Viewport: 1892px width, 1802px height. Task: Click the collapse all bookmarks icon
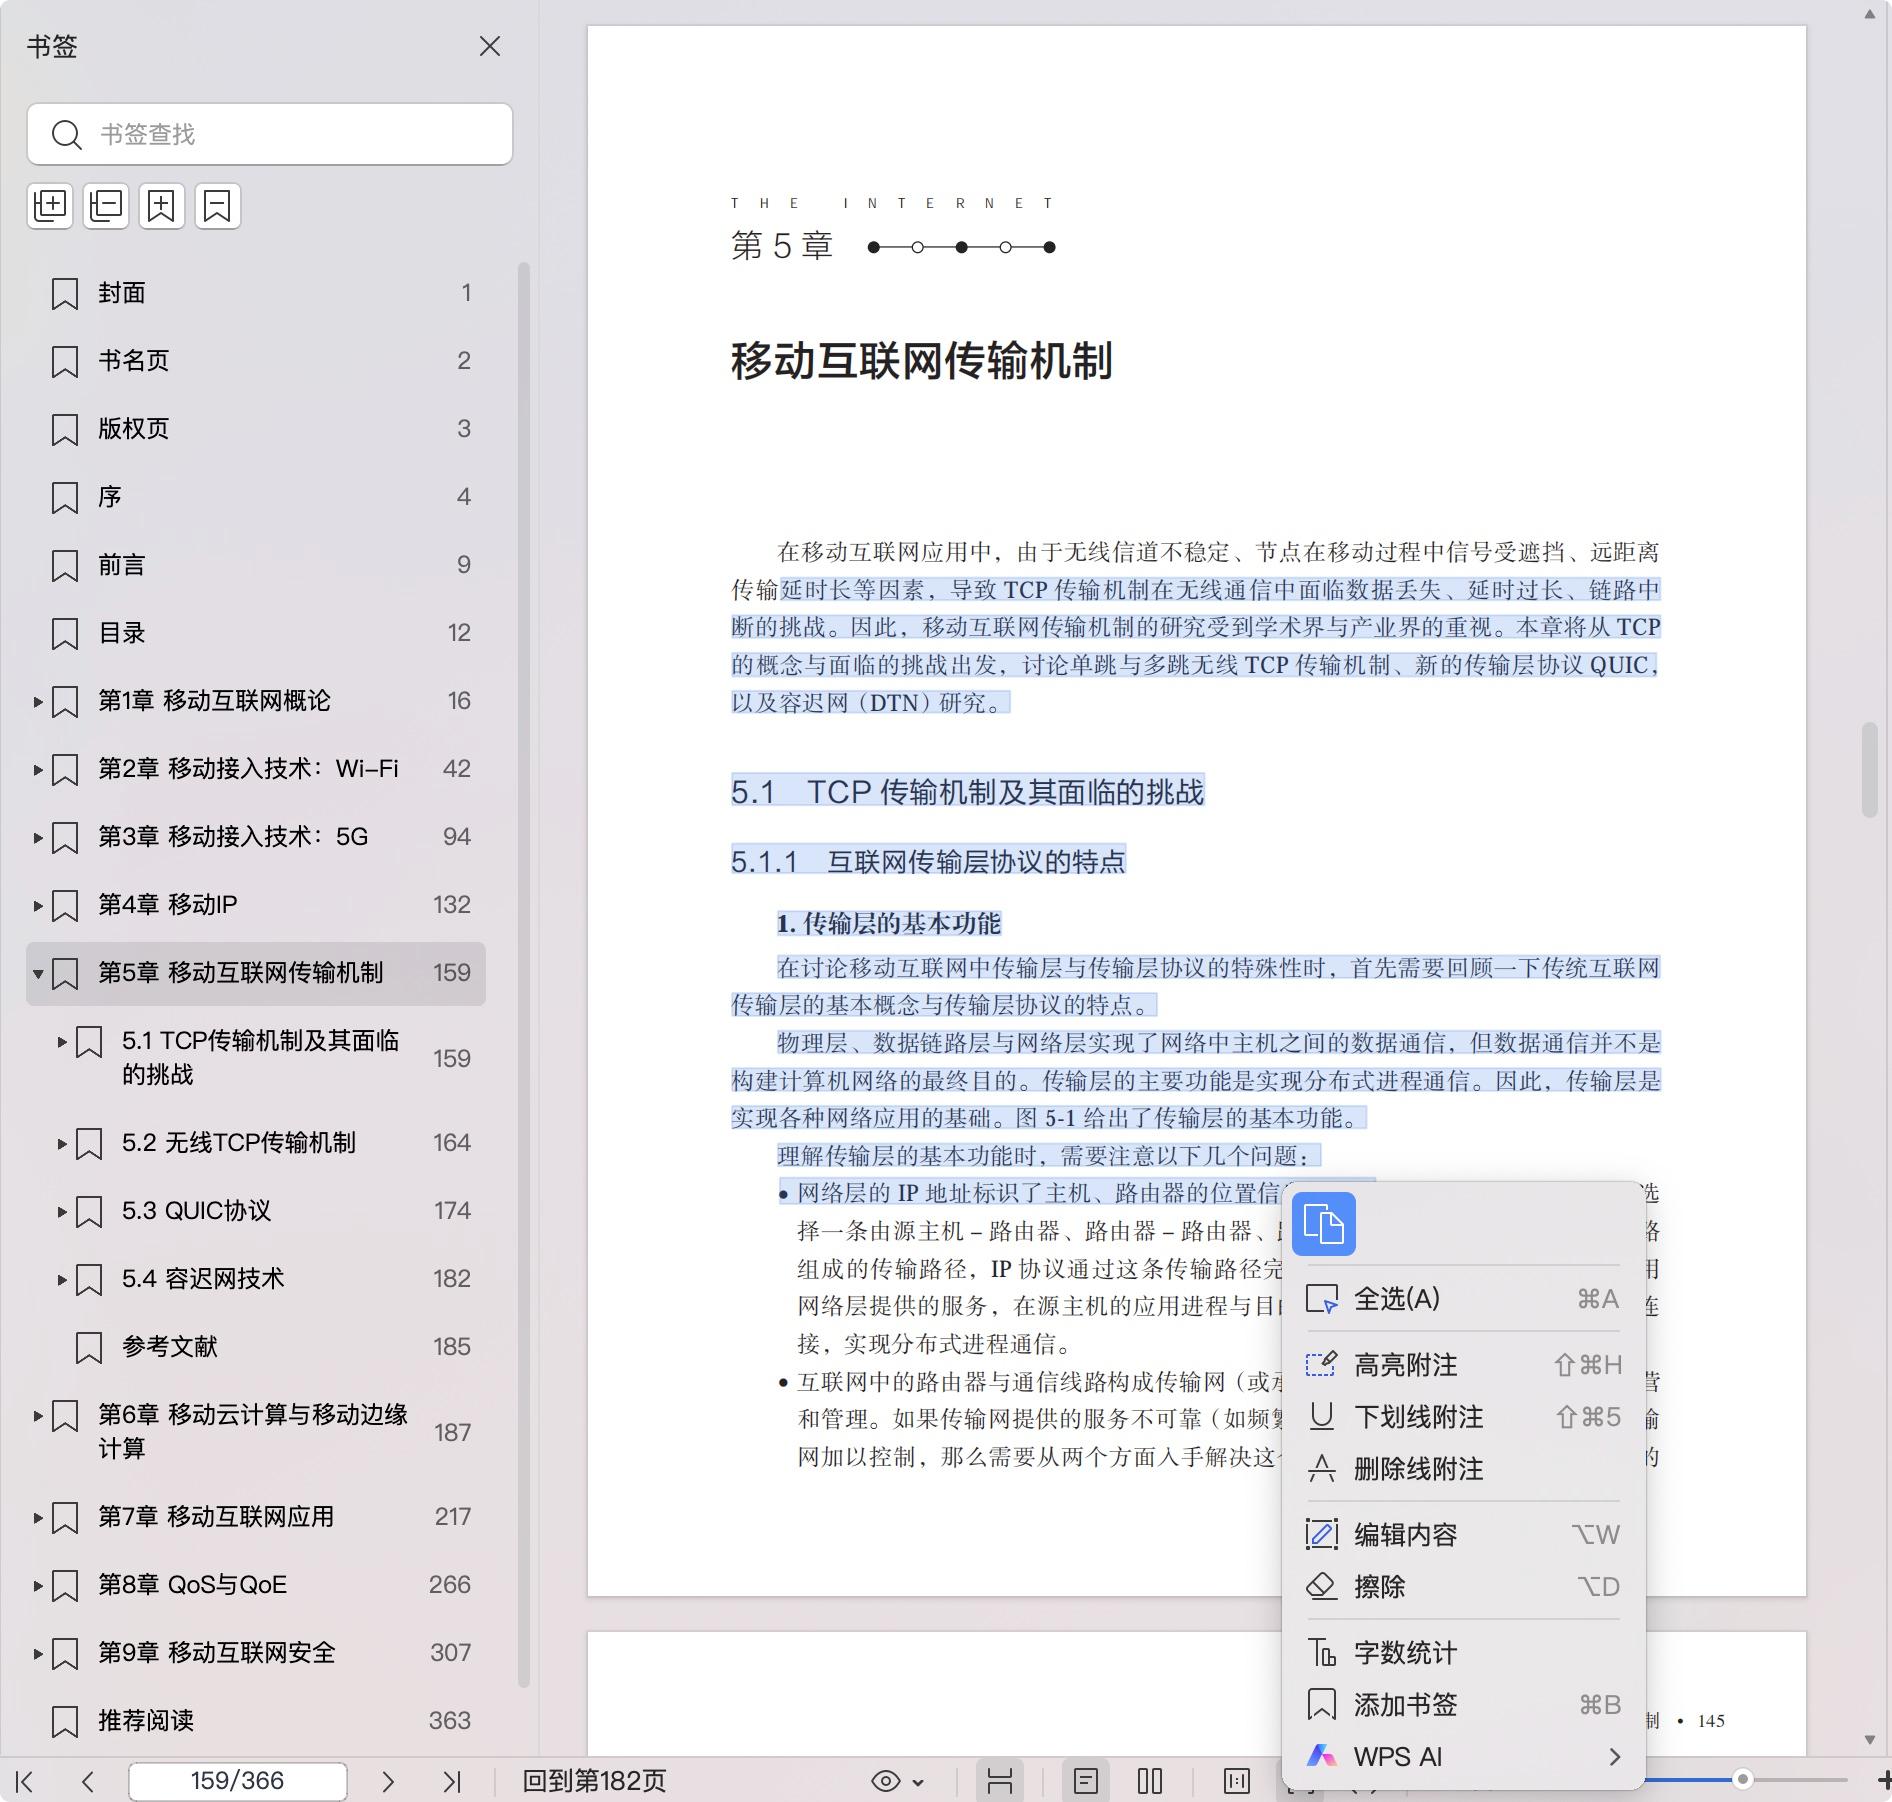pyautogui.click(x=106, y=206)
